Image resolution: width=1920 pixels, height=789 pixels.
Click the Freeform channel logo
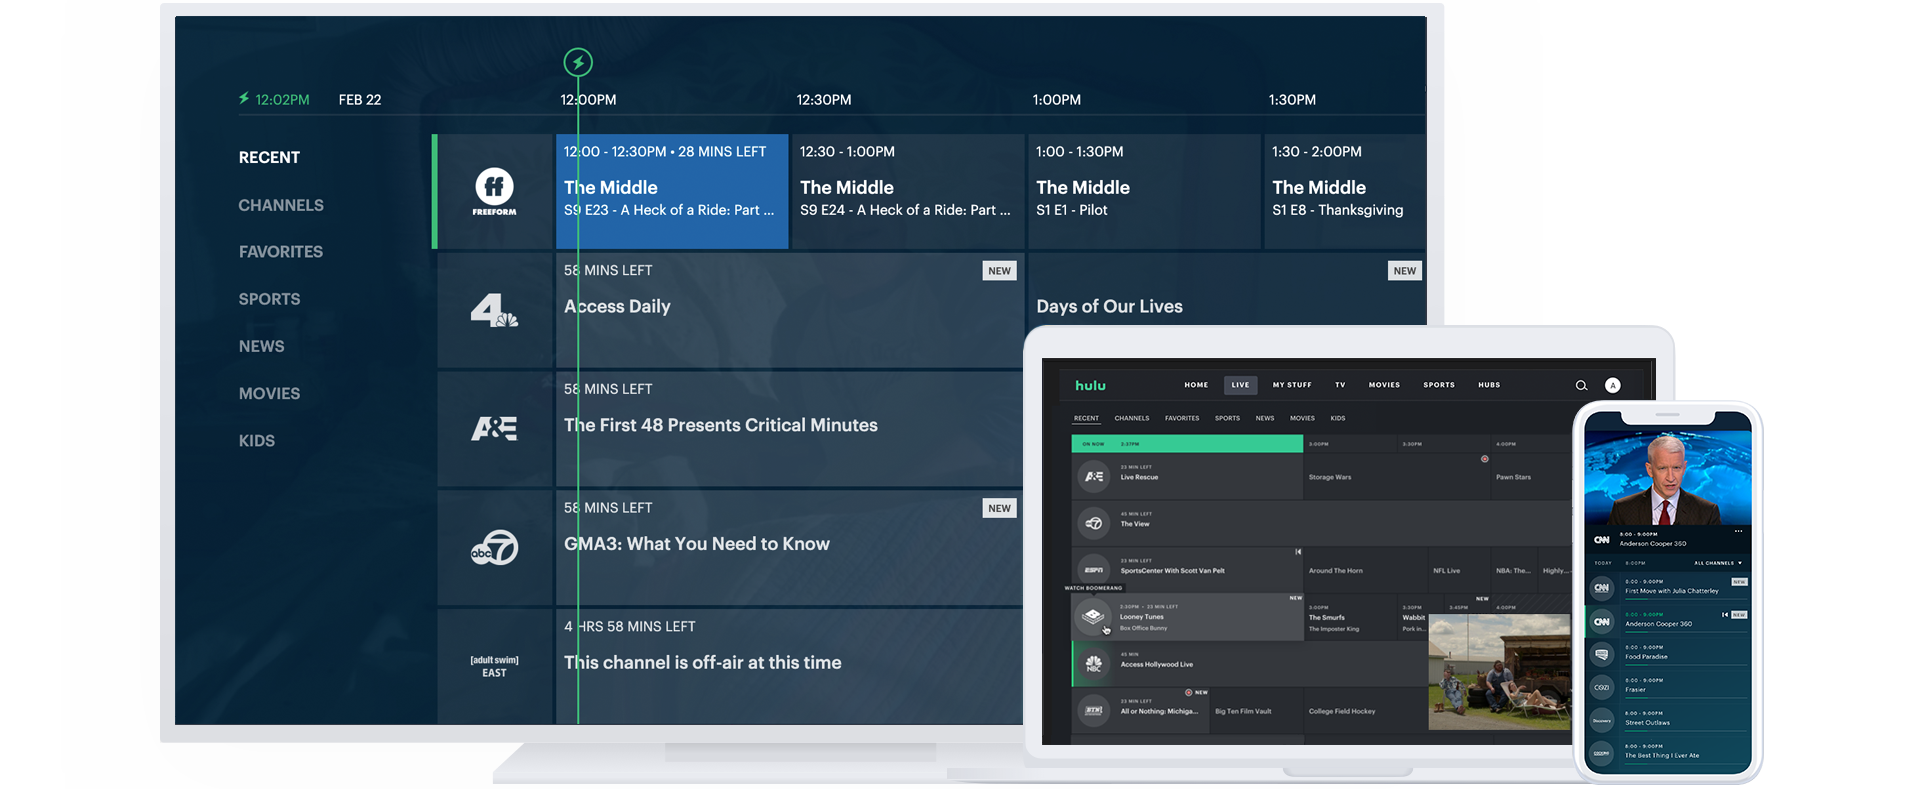coord(494,191)
